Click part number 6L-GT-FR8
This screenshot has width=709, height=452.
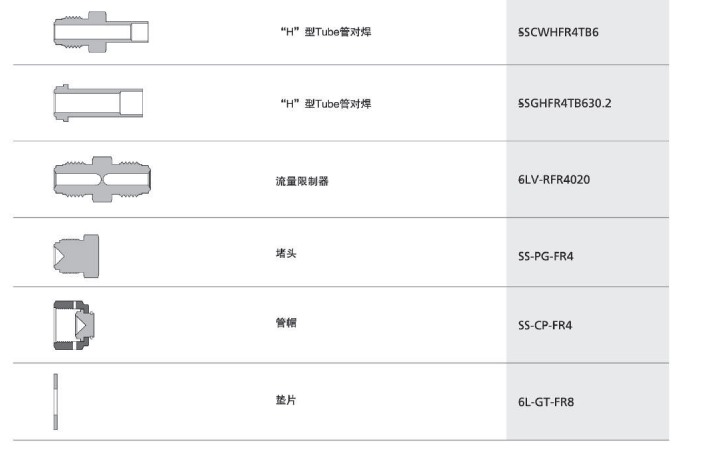(546, 402)
